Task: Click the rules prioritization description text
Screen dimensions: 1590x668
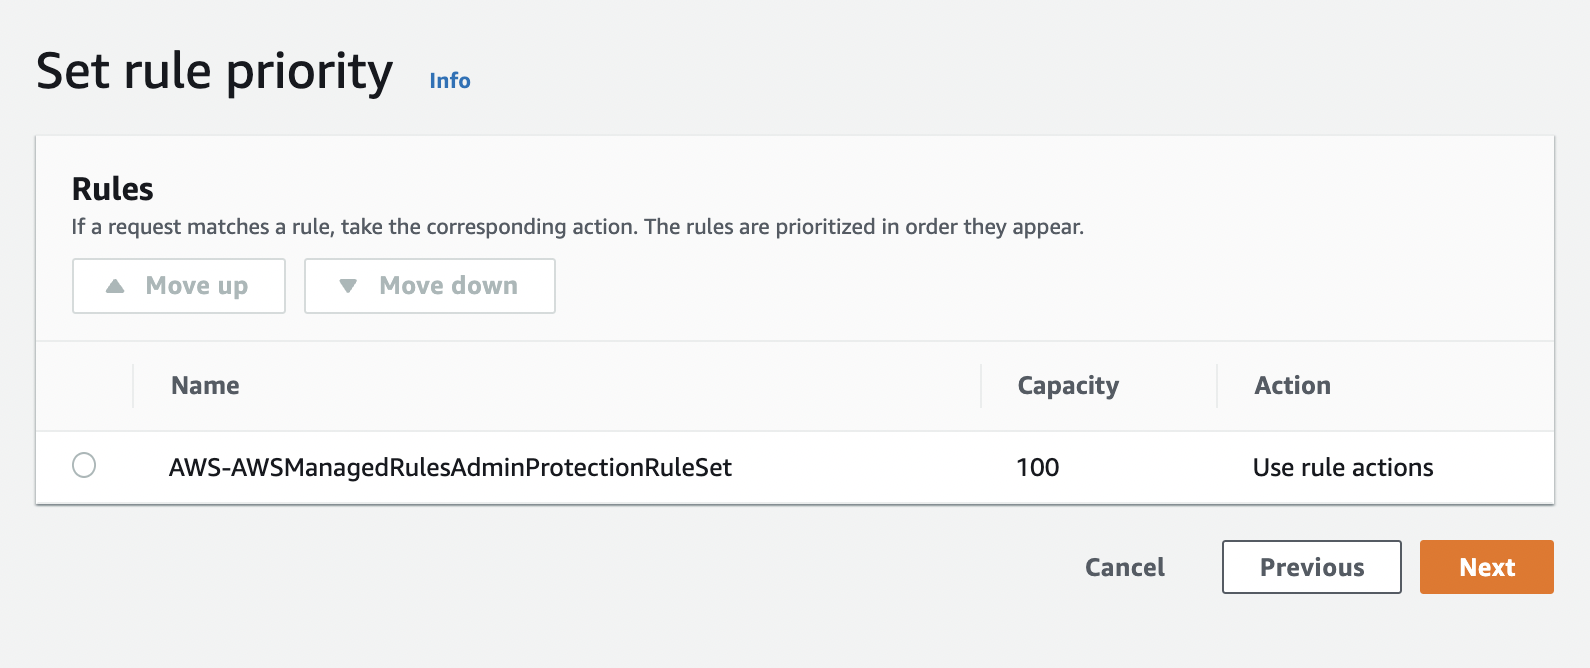Action: tap(578, 227)
